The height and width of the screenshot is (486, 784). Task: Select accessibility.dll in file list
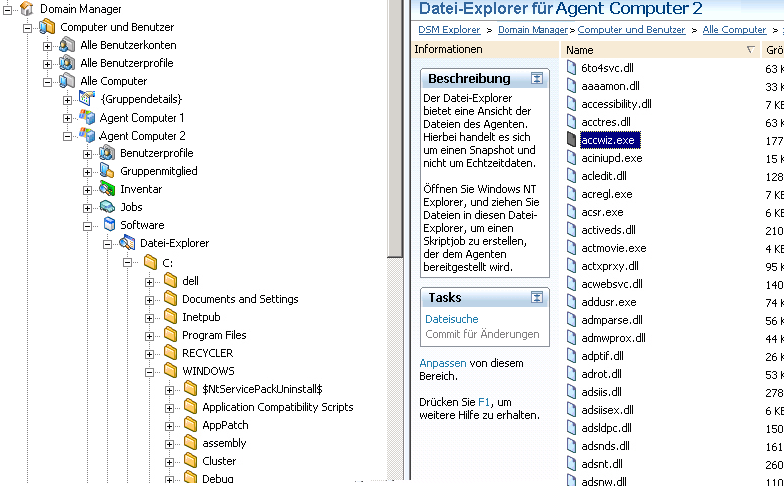point(616,104)
